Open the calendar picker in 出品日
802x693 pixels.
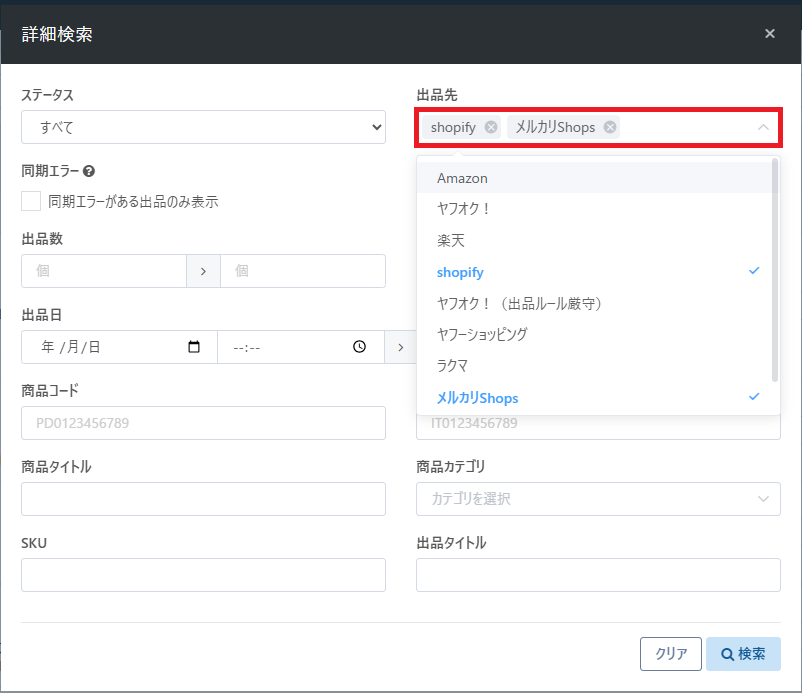click(x=194, y=347)
